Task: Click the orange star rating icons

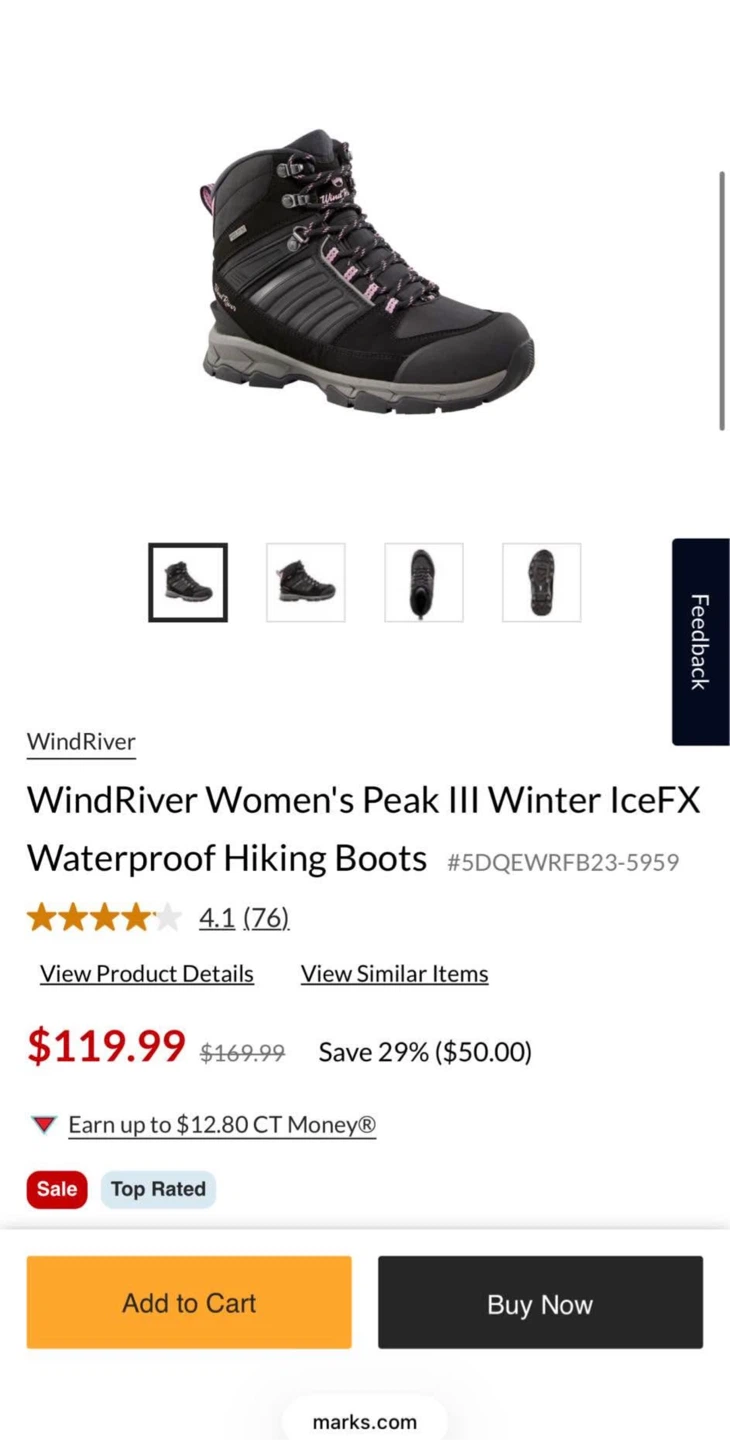Action: [104, 917]
